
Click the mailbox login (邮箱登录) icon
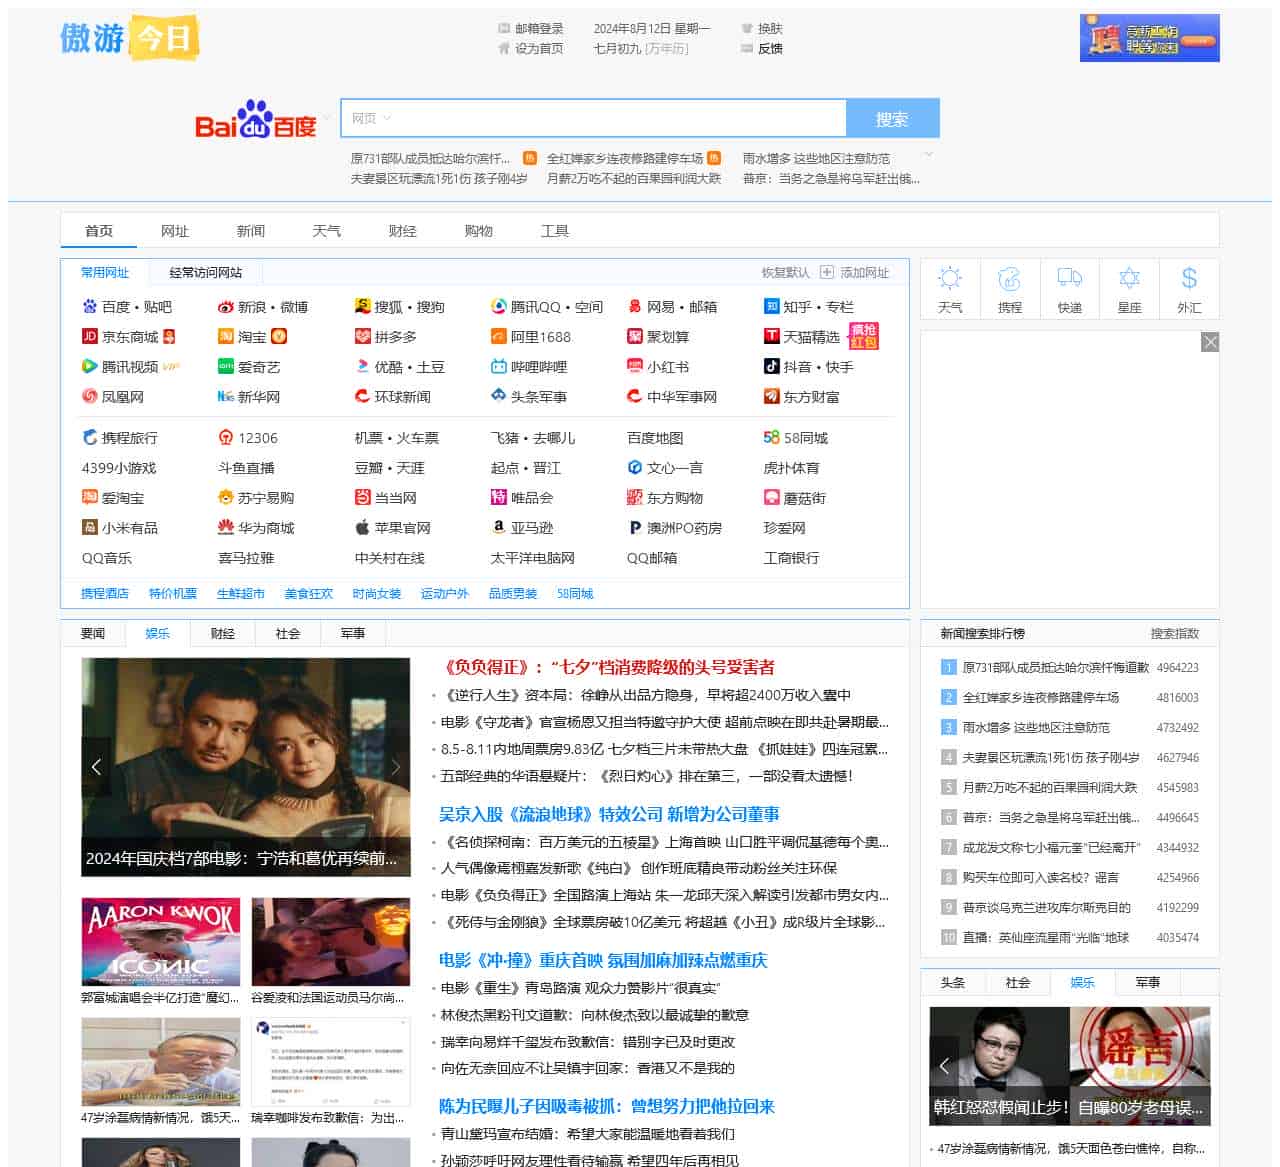(x=504, y=29)
